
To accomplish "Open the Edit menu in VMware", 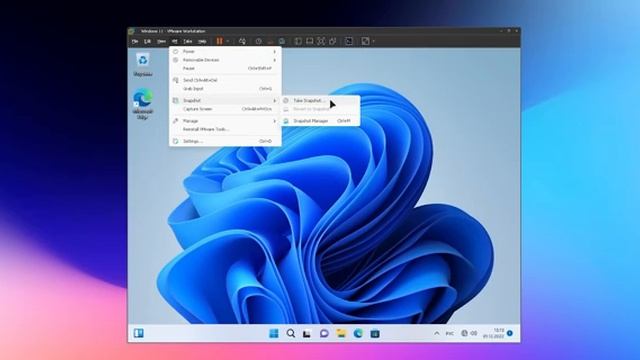I will pos(148,41).
